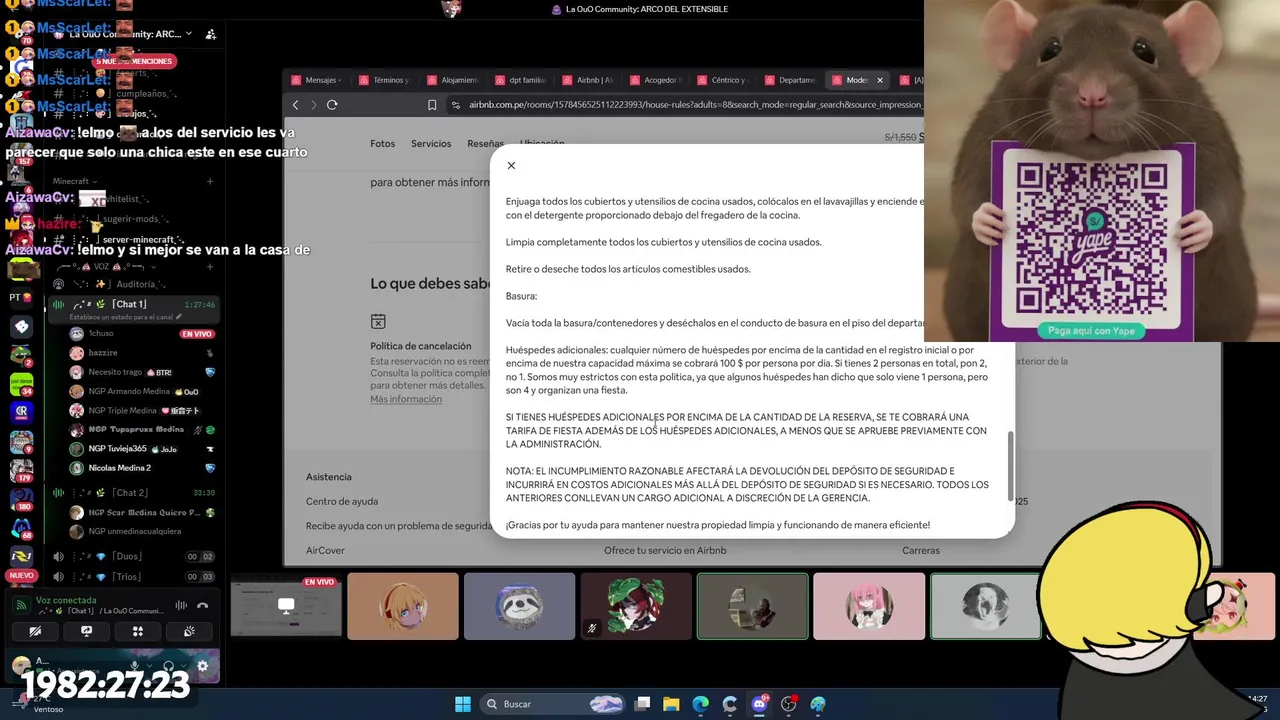The image size is (1280, 720).
Task: Click Más información under cancellation policy
Action: pos(406,399)
